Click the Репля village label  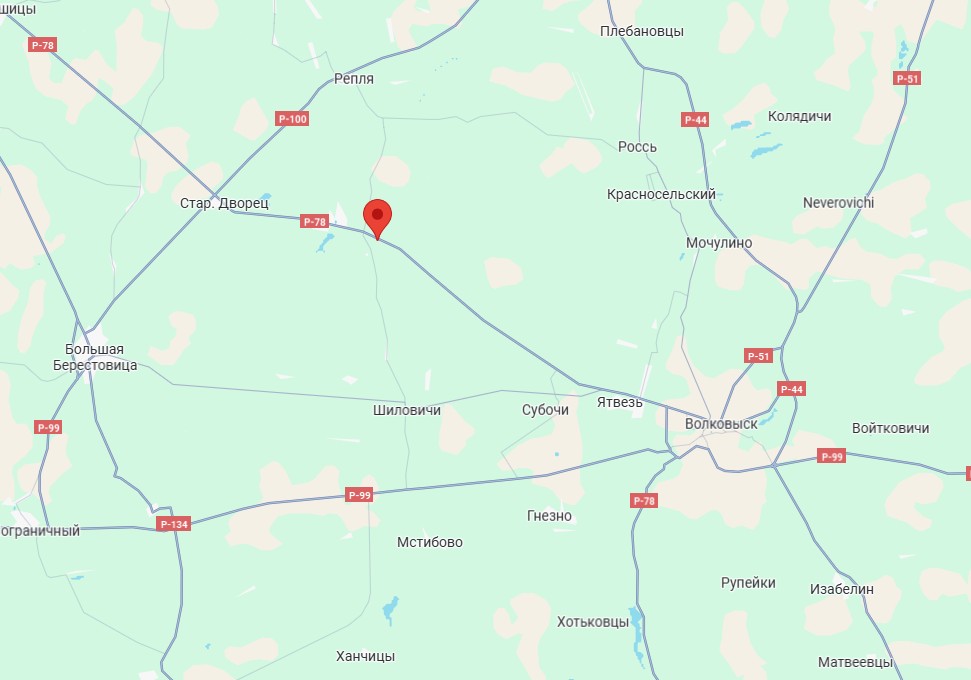click(x=354, y=79)
